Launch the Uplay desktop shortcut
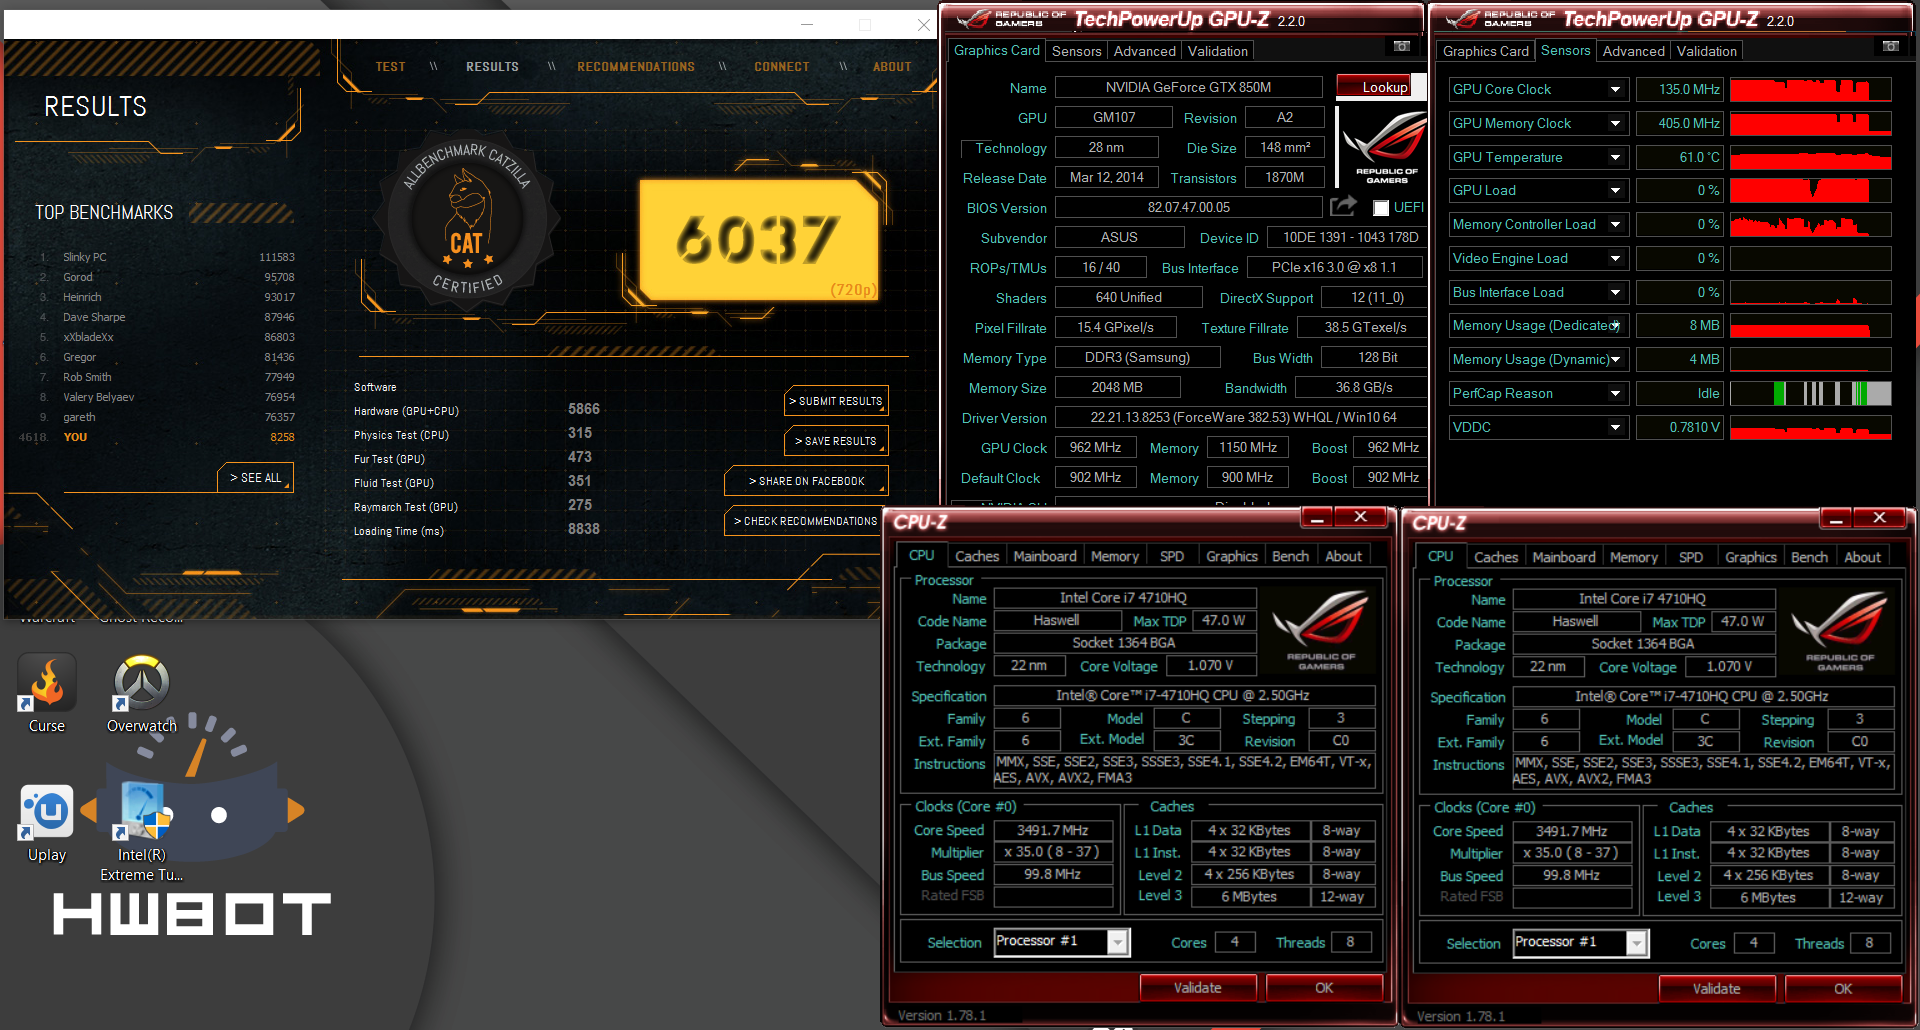1920x1030 pixels. click(x=46, y=823)
